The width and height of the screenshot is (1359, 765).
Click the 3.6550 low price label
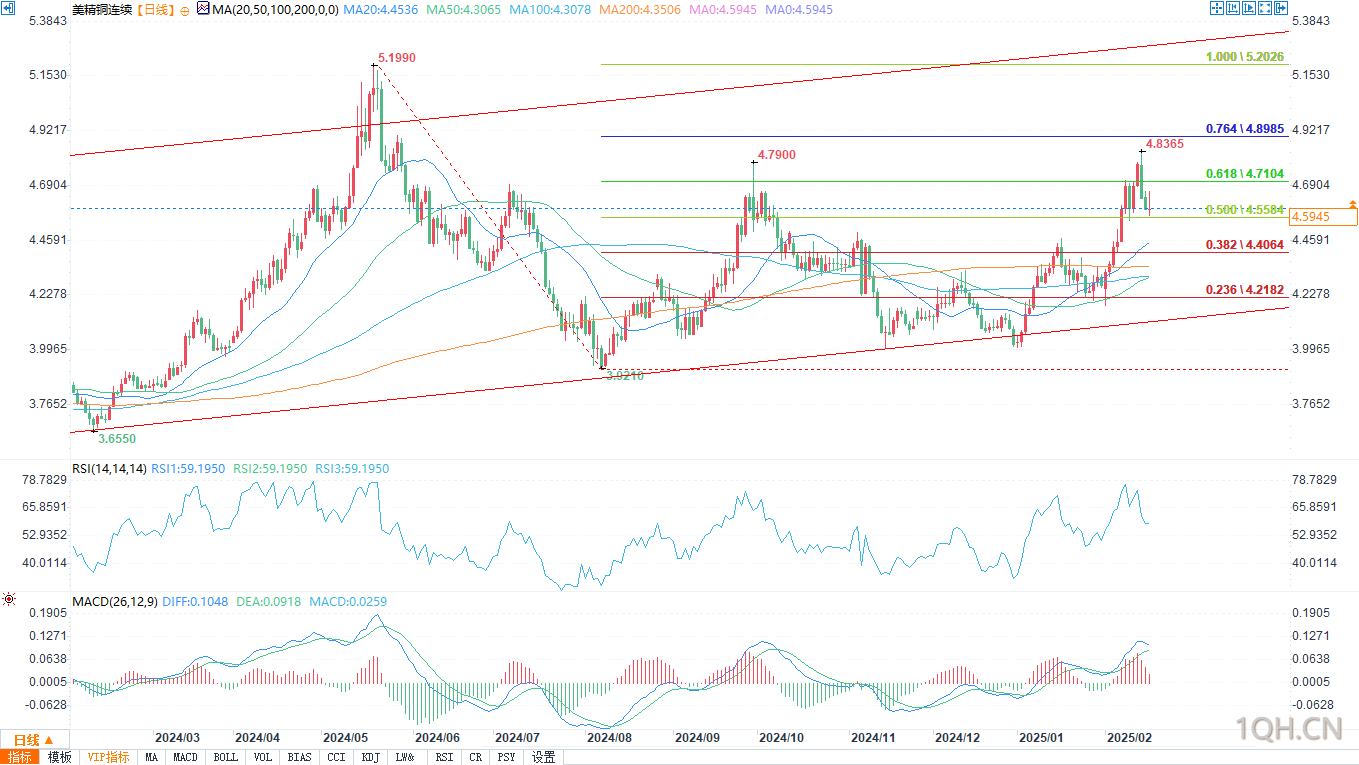coord(116,438)
